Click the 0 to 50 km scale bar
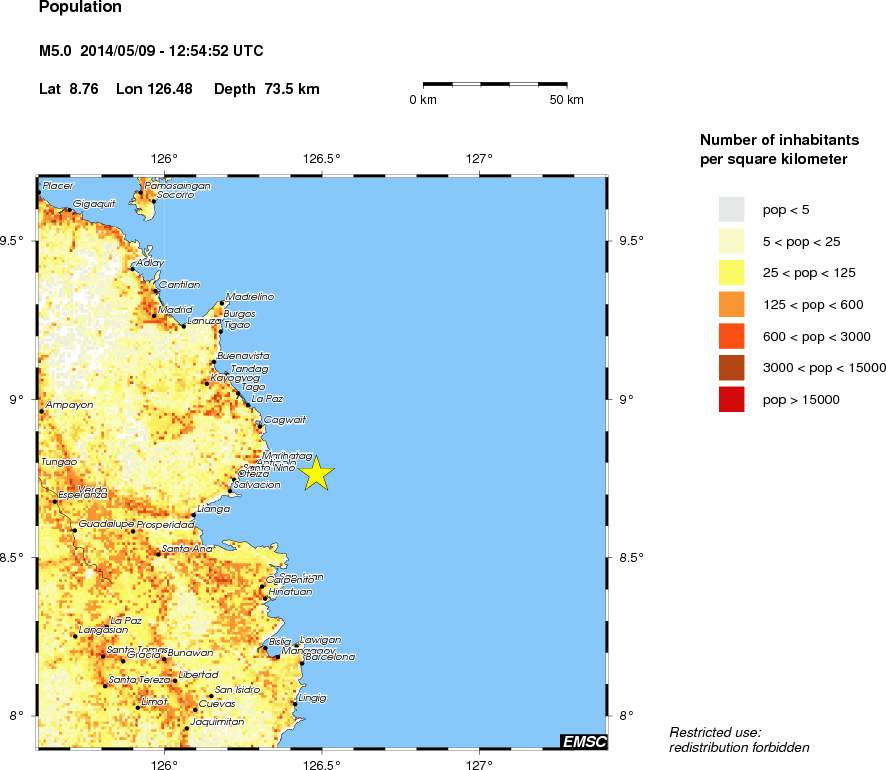This screenshot has height=770, width=886. (495, 85)
